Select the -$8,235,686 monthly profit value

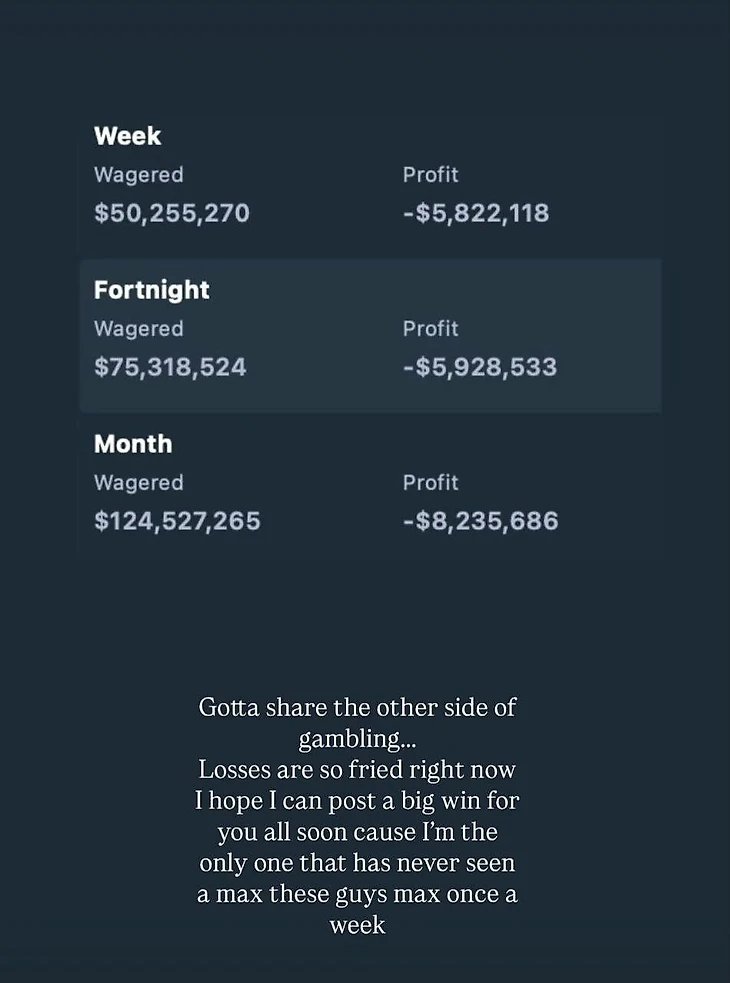click(480, 521)
